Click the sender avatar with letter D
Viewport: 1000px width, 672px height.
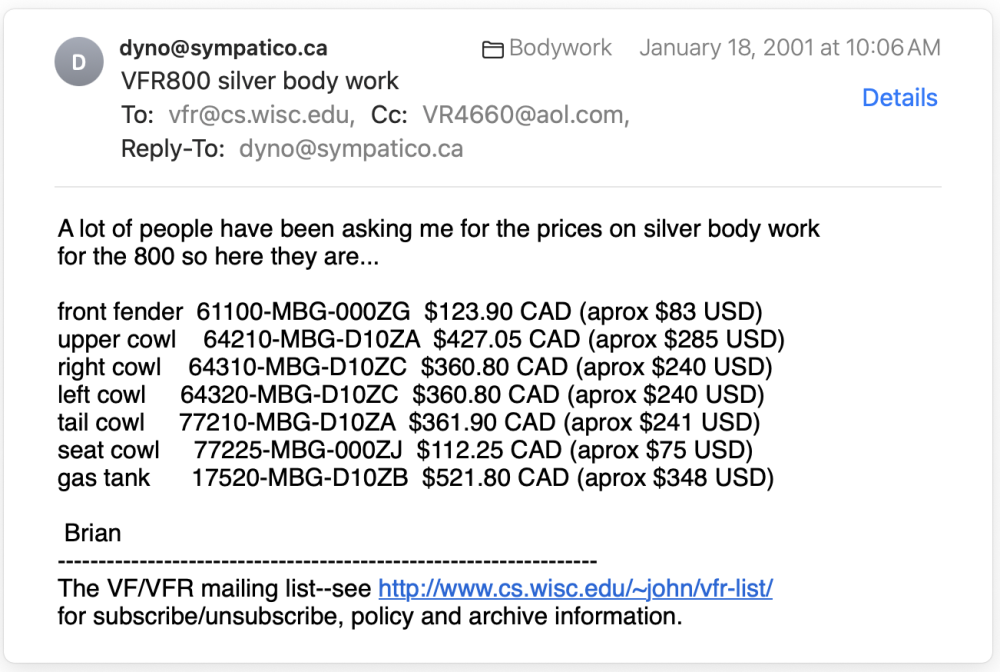[79, 63]
